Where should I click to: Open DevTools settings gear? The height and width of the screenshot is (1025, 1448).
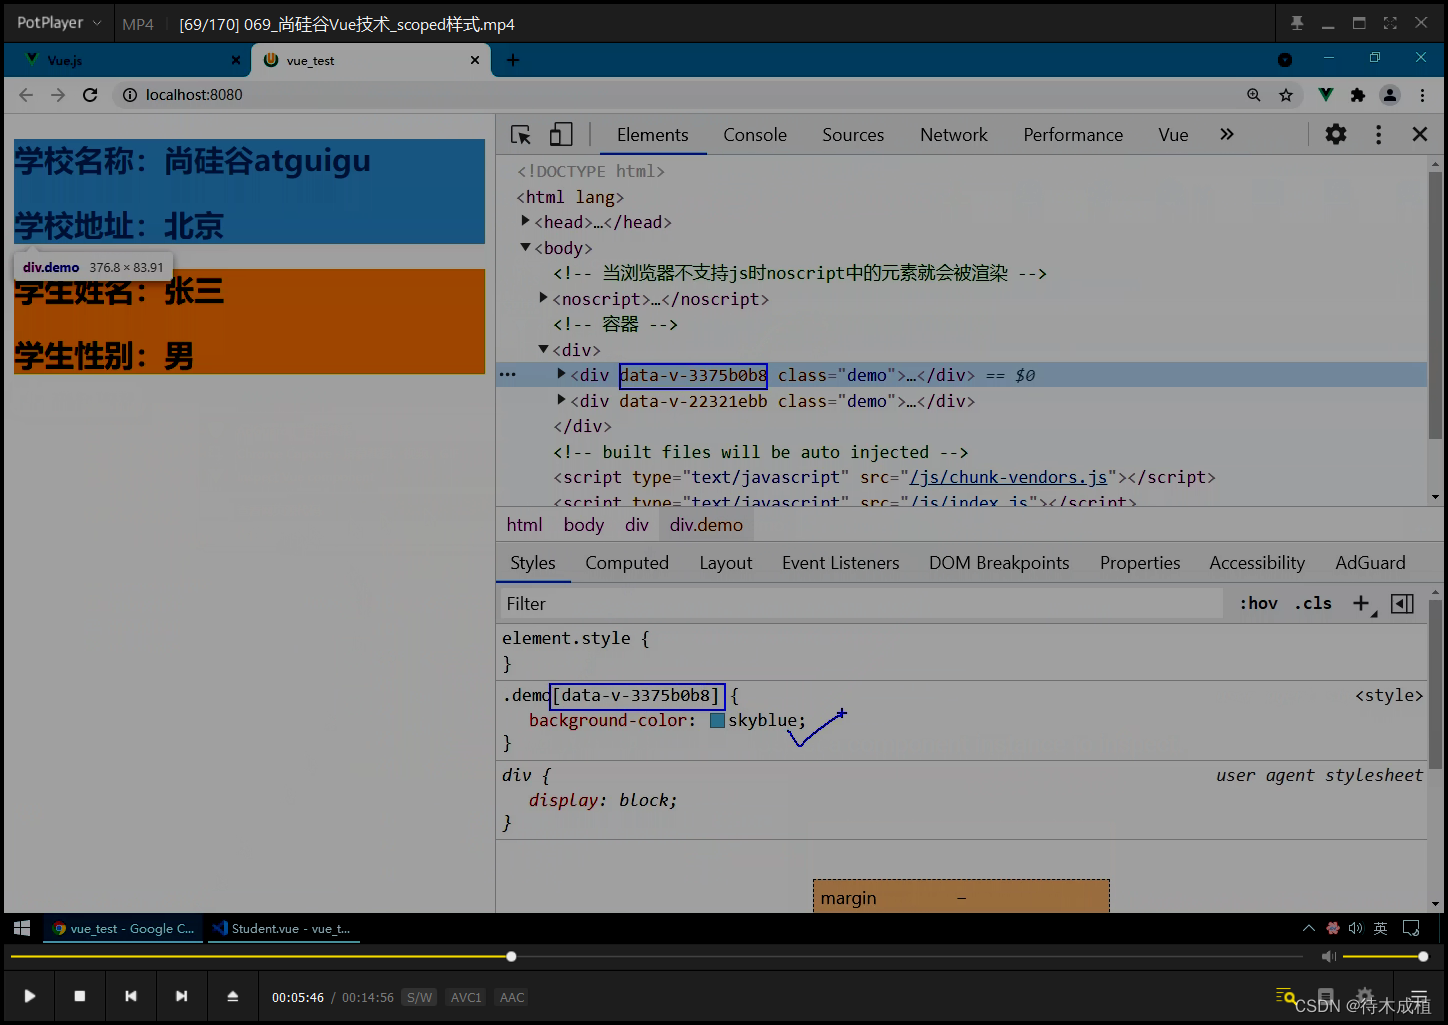click(x=1336, y=134)
